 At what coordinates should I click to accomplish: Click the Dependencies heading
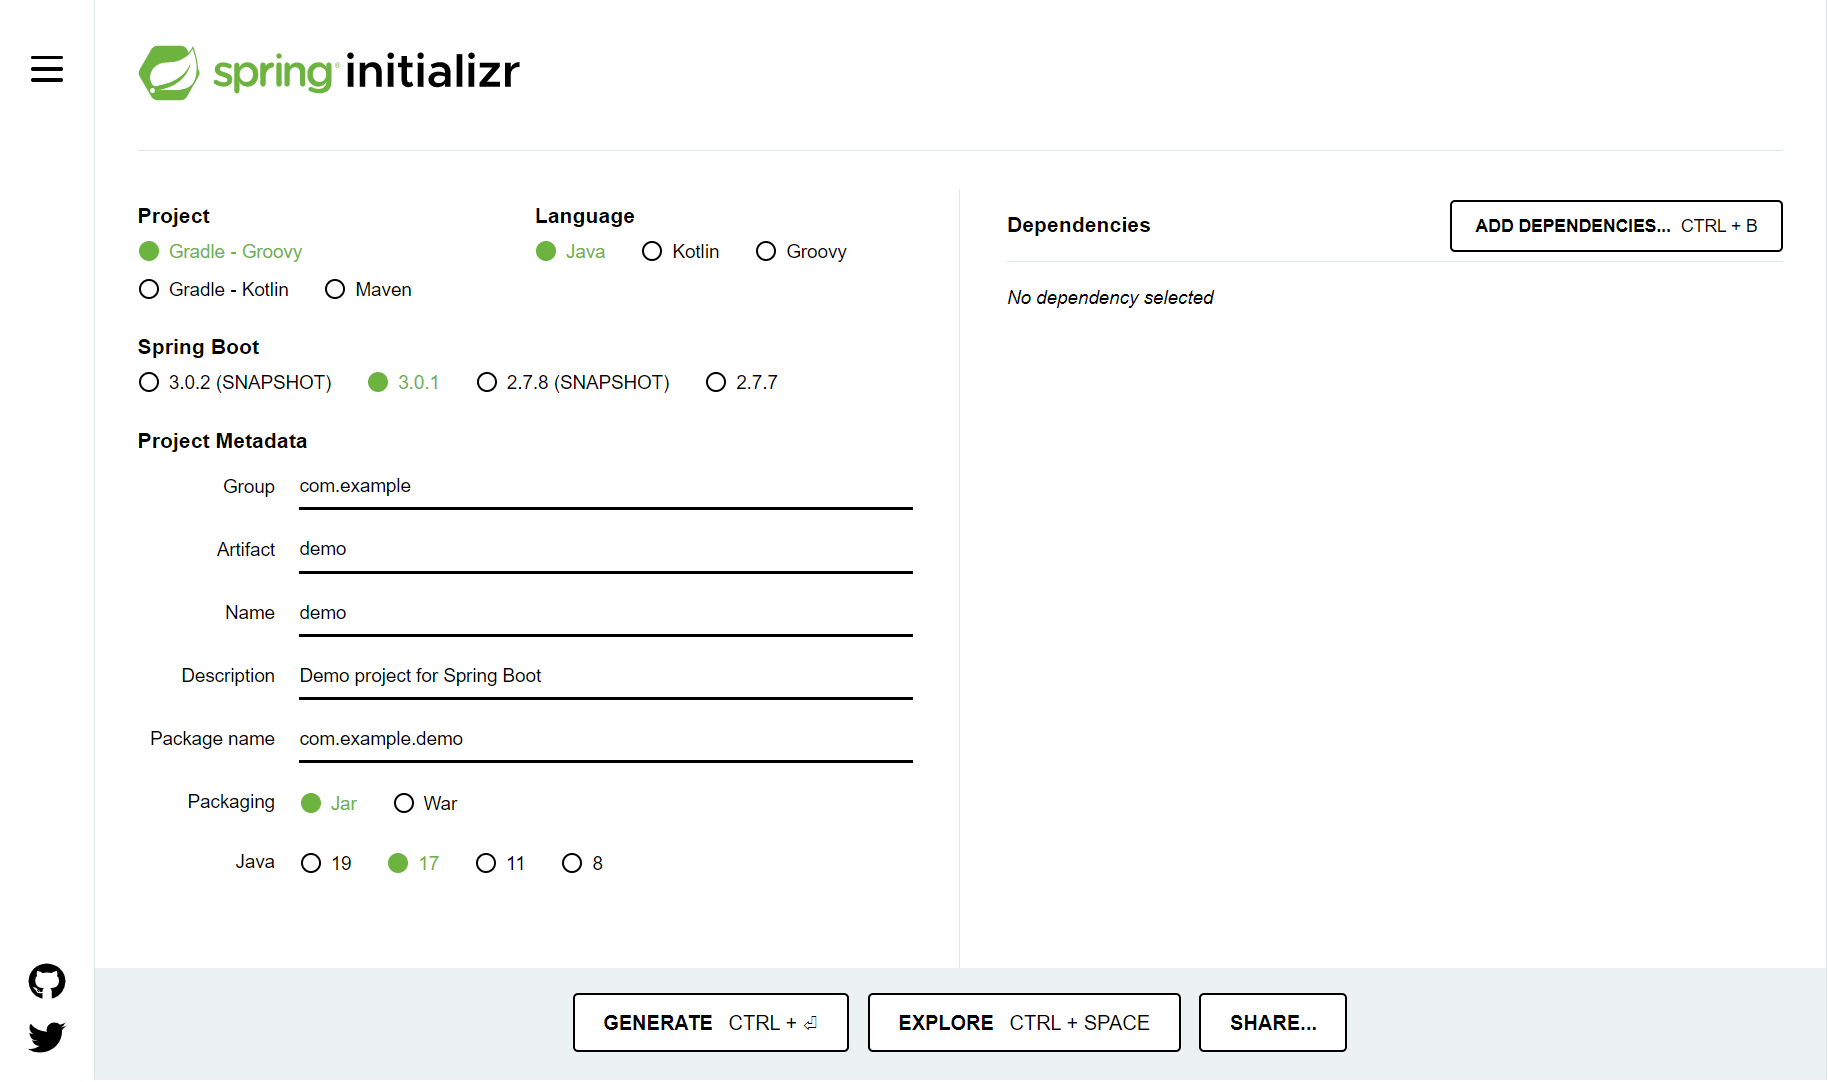click(x=1079, y=225)
